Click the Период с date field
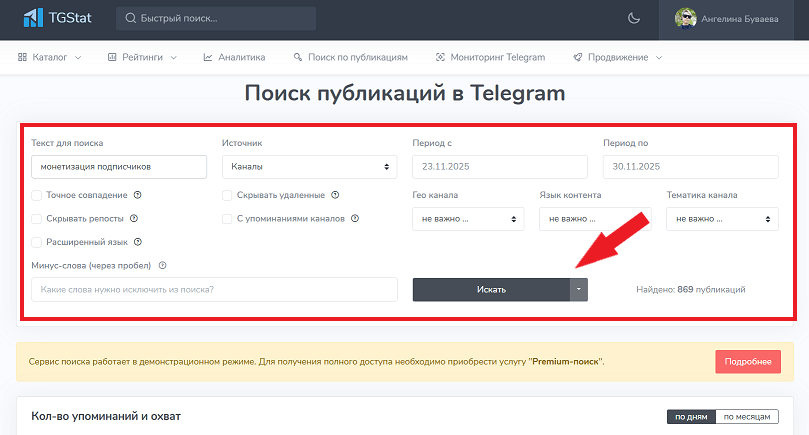This screenshot has width=809, height=435. point(500,167)
